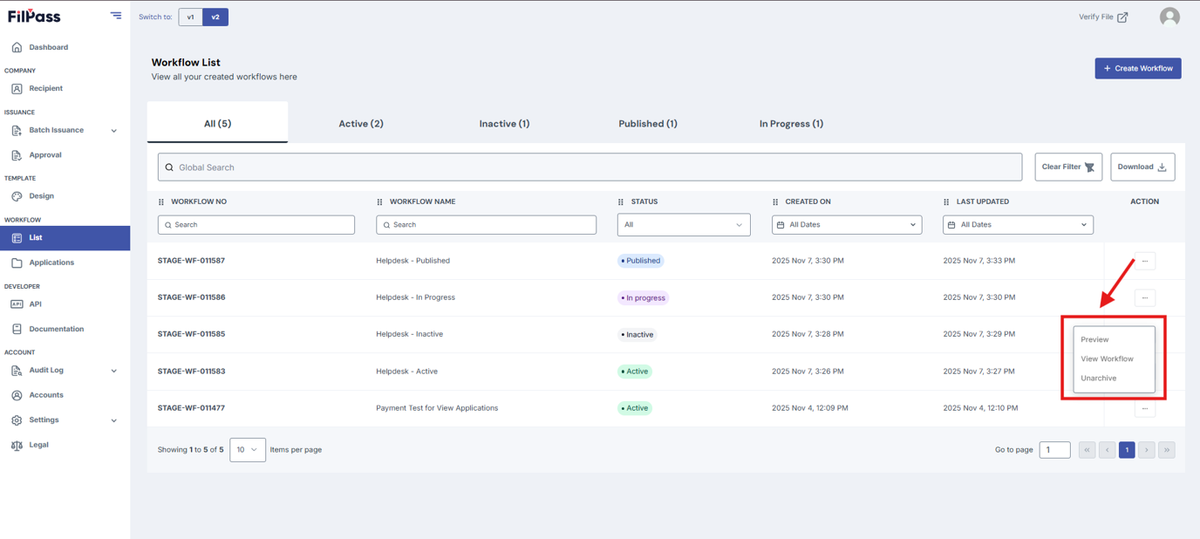Select page 1 in pagination
1200x539 pixels.
[x=1127, y=450]
